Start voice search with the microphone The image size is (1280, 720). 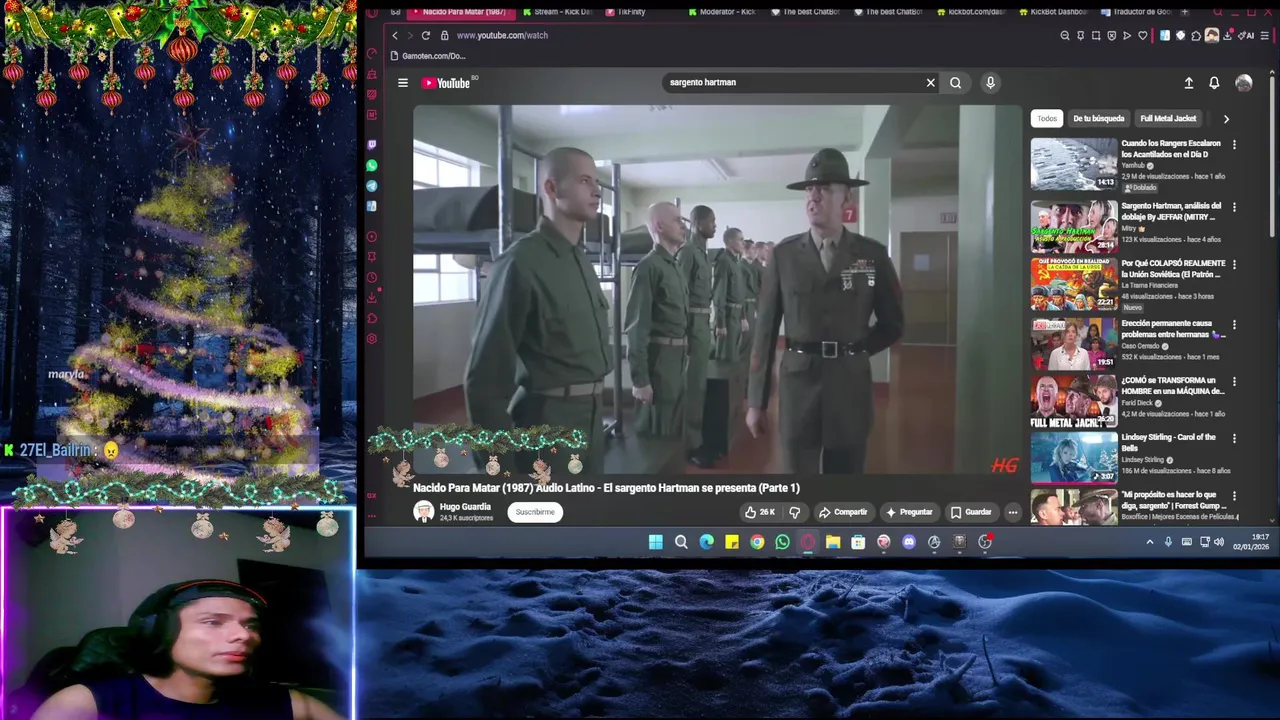[990, 83]
